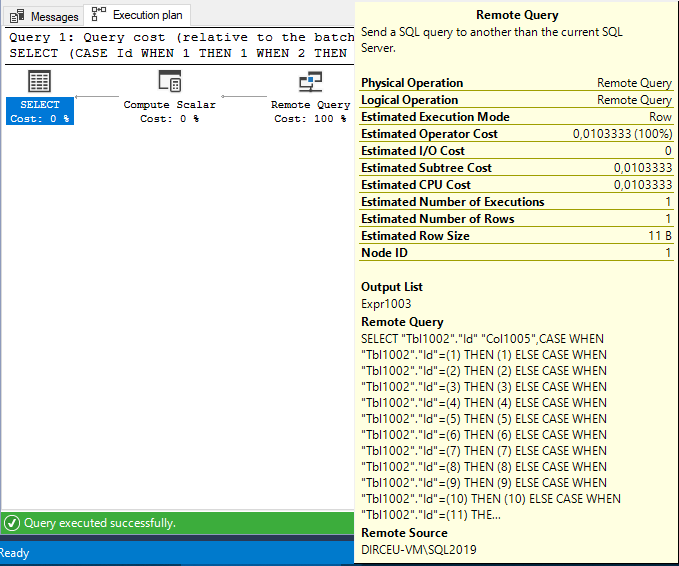Click the Estimated Number of Executions row
679x566 pixels.
tap(516, 202)
